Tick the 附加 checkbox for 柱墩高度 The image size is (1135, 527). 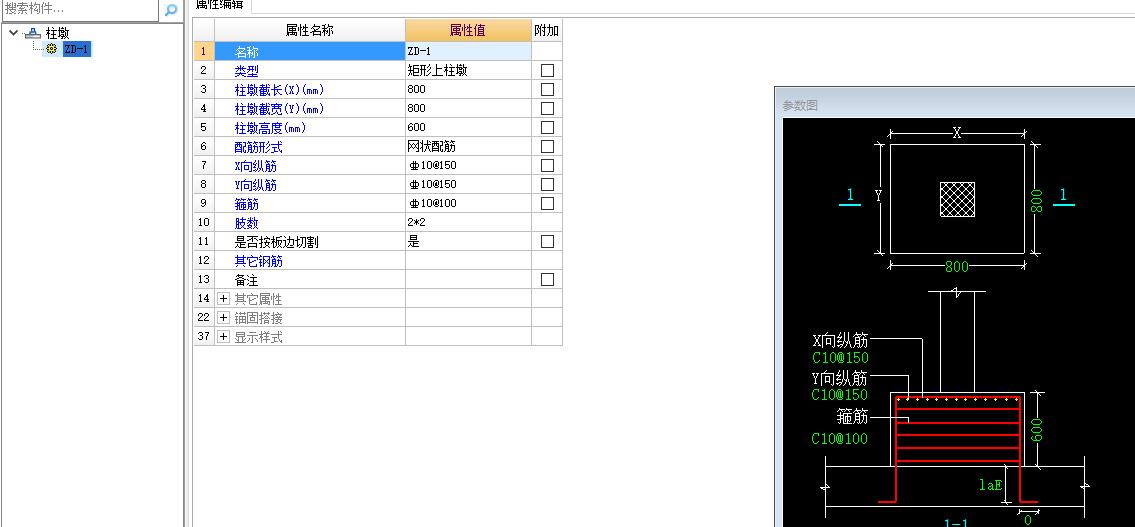pos(547,127)
